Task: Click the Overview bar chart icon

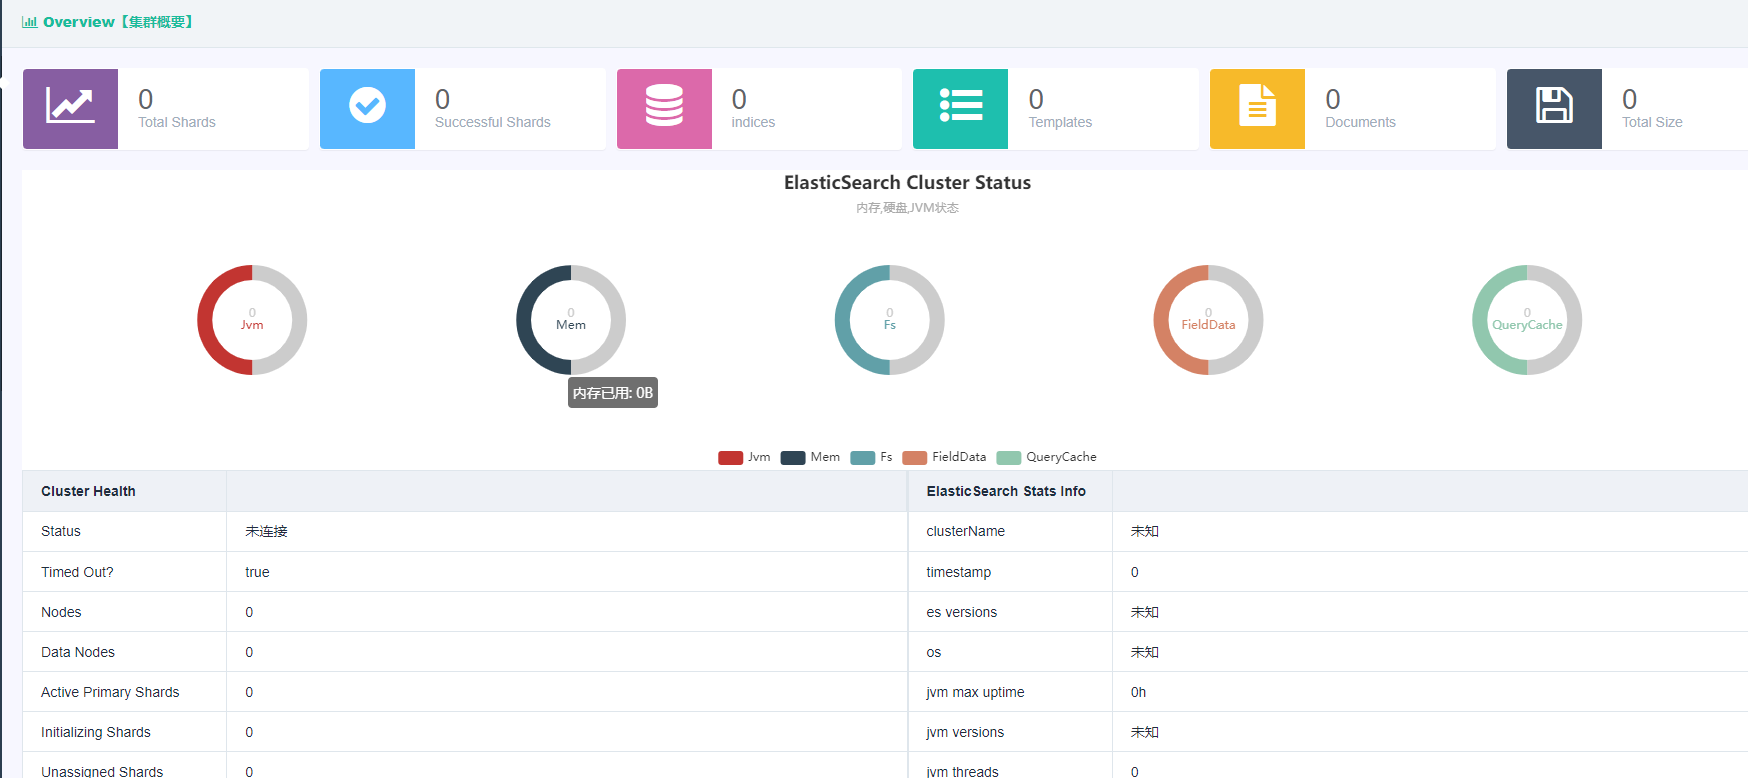Action: tap(30, 22)
